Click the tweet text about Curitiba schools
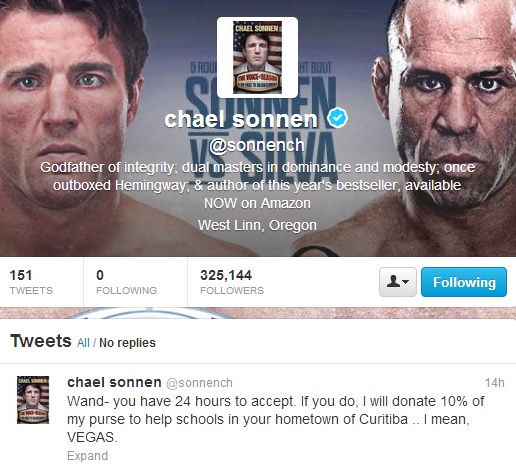 click(x=275, y=419)
